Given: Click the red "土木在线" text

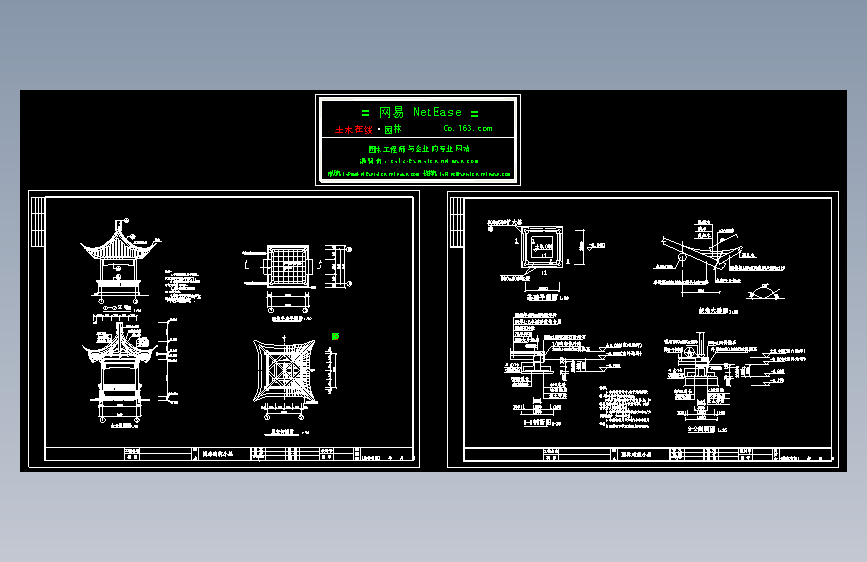Looking at the screenshot, I should 354,129.
